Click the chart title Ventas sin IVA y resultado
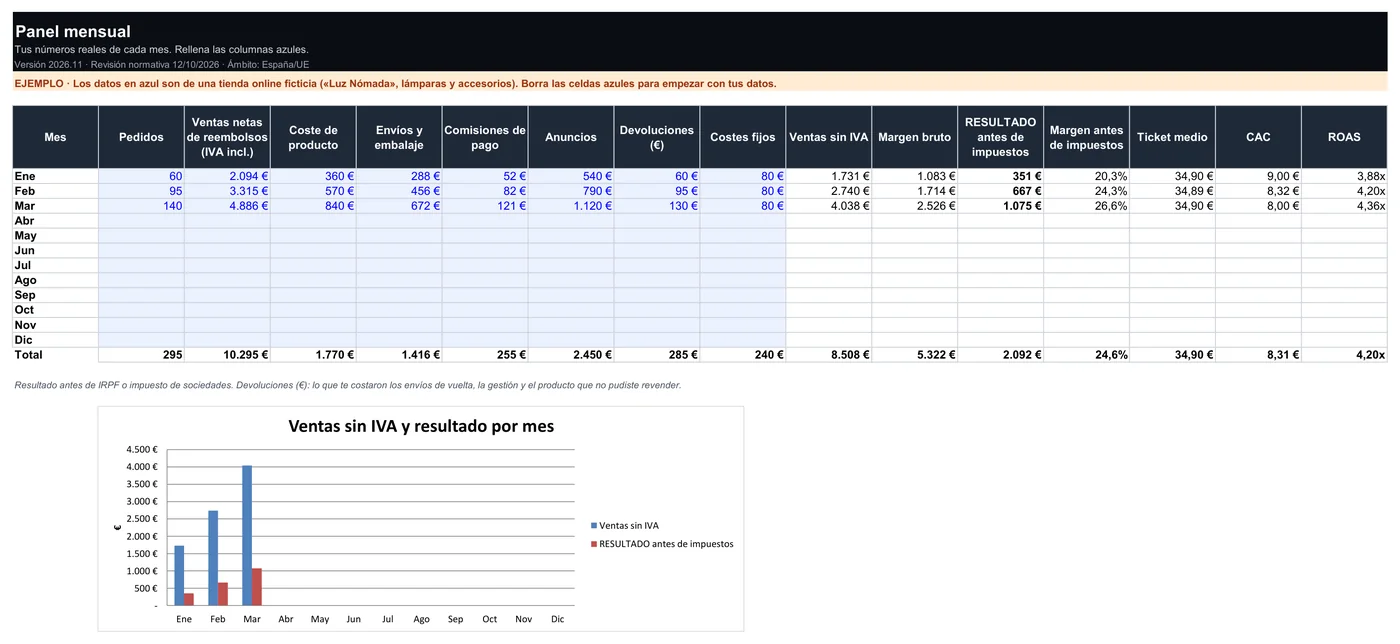This screenshot has width=1400, height=644. [x=421, y=426]
